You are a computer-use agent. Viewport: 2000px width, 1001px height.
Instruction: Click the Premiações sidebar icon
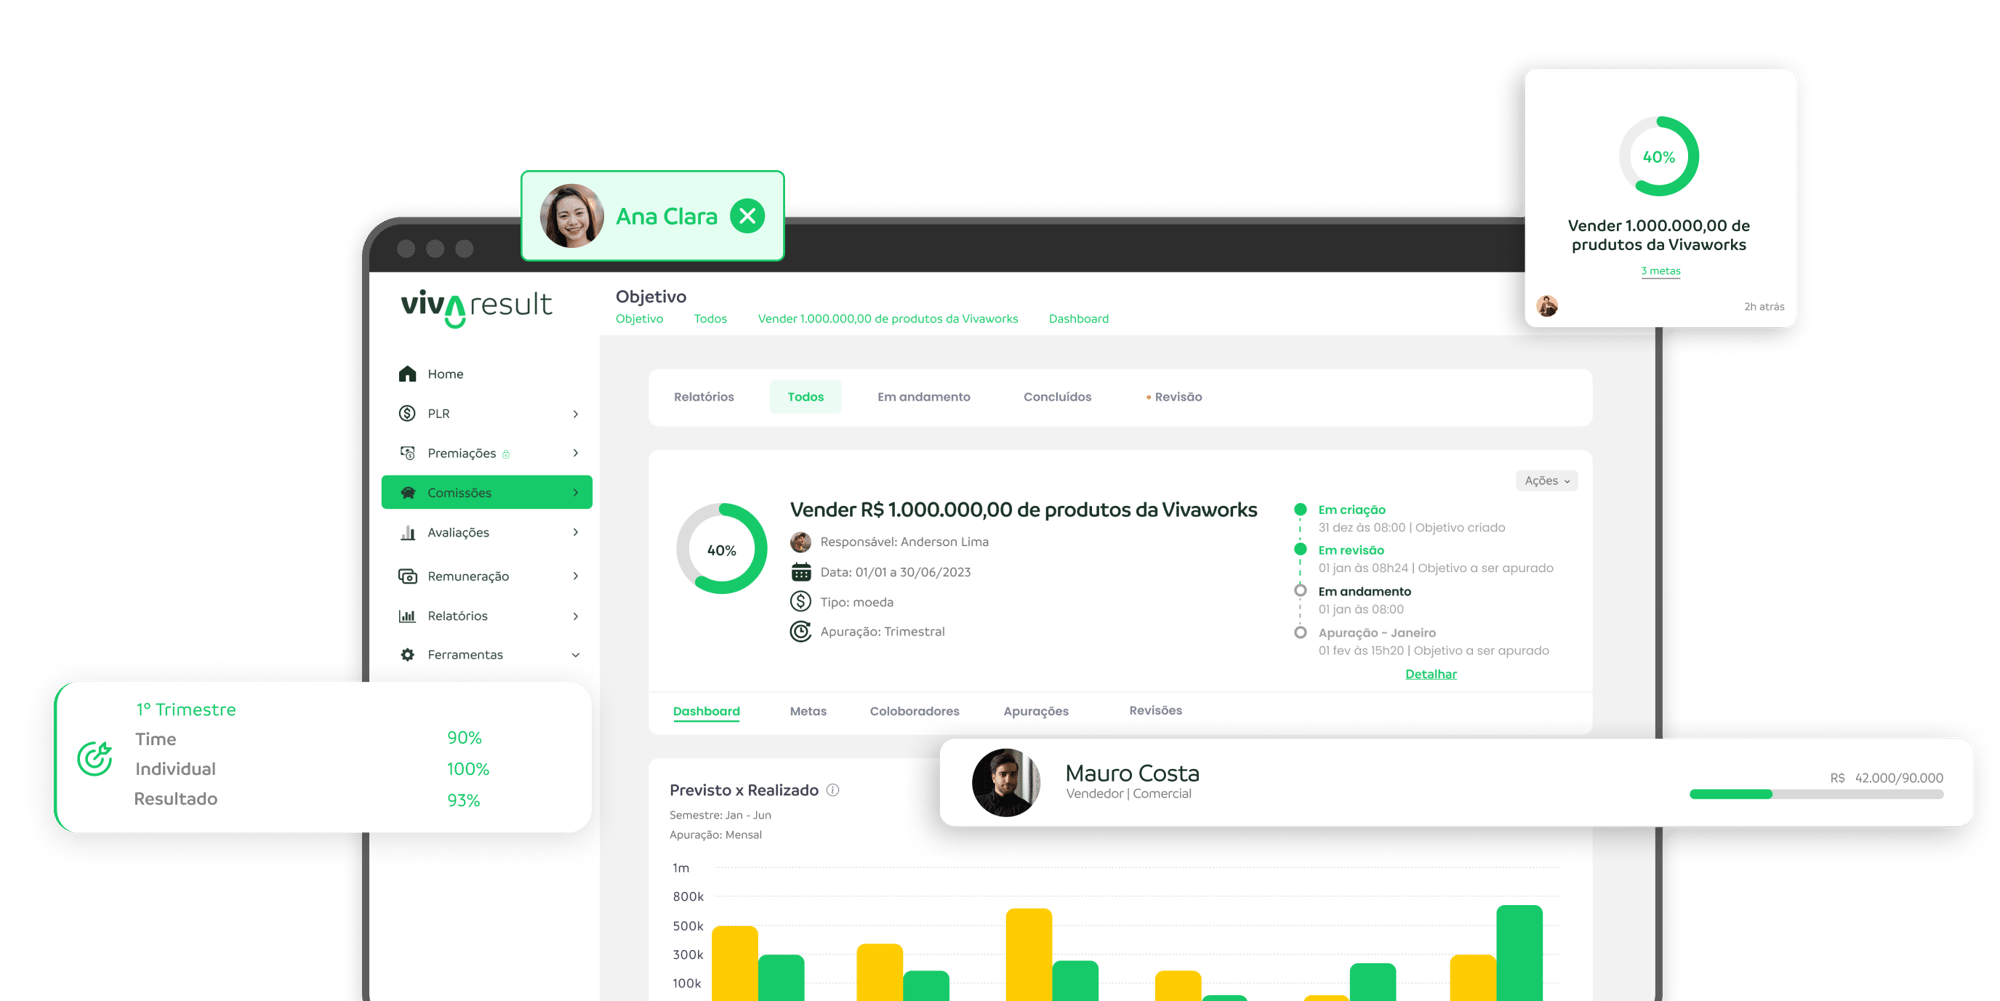click(407, 453)
